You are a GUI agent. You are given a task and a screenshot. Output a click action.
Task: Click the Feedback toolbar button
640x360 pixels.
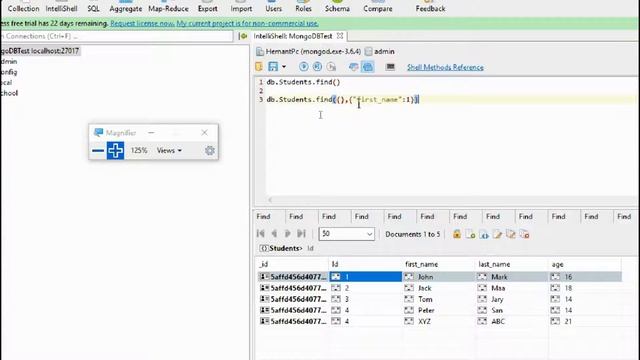(430, 8)
